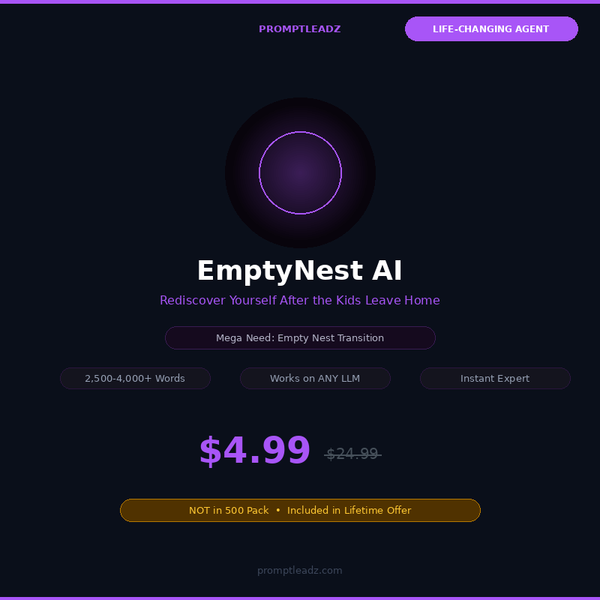
Task: Click the LIFE-CHANGING AGENT badge
Action: [491, 29]
